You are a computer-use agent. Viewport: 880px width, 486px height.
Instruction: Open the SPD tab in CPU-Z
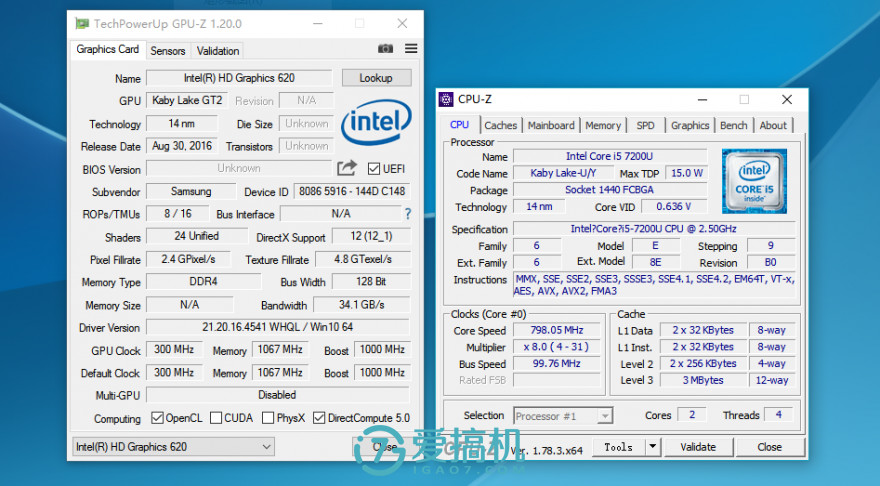(x=645, y=125)
